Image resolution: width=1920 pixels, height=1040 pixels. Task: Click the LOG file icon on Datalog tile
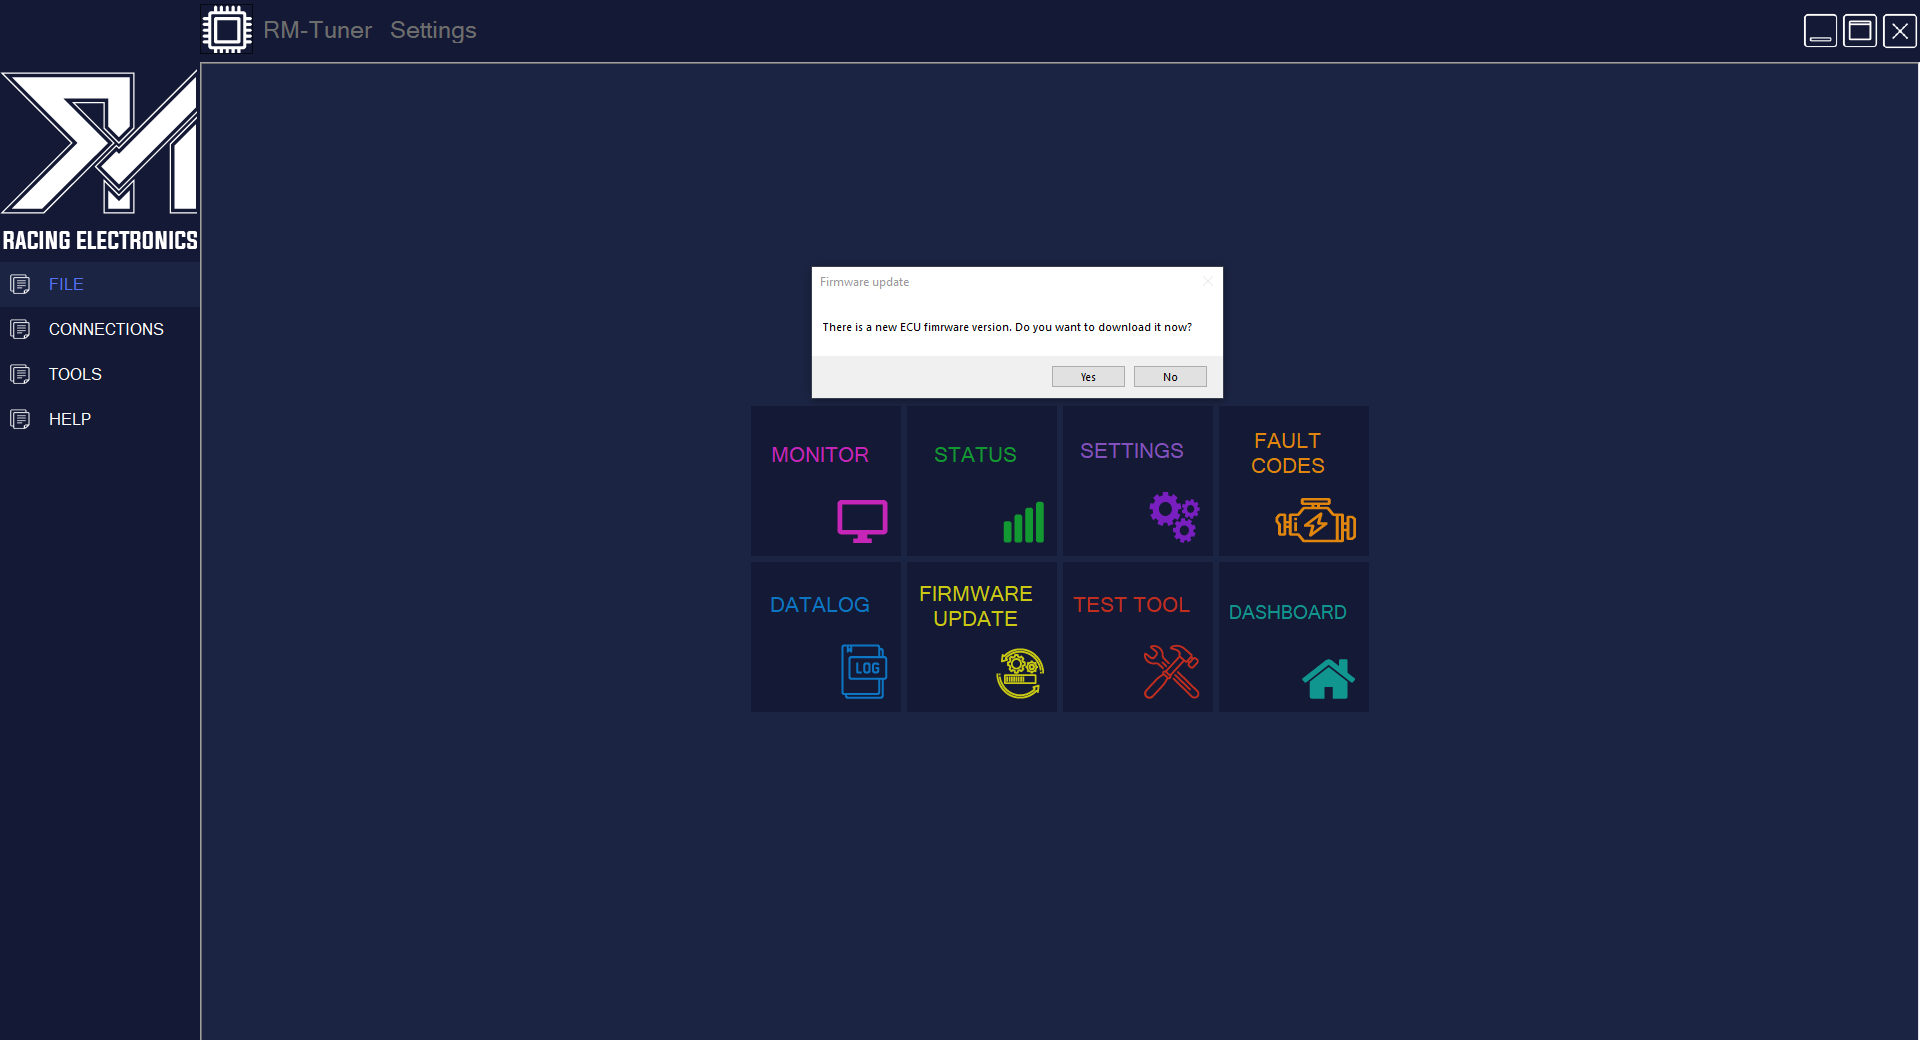tap(864, 671)
